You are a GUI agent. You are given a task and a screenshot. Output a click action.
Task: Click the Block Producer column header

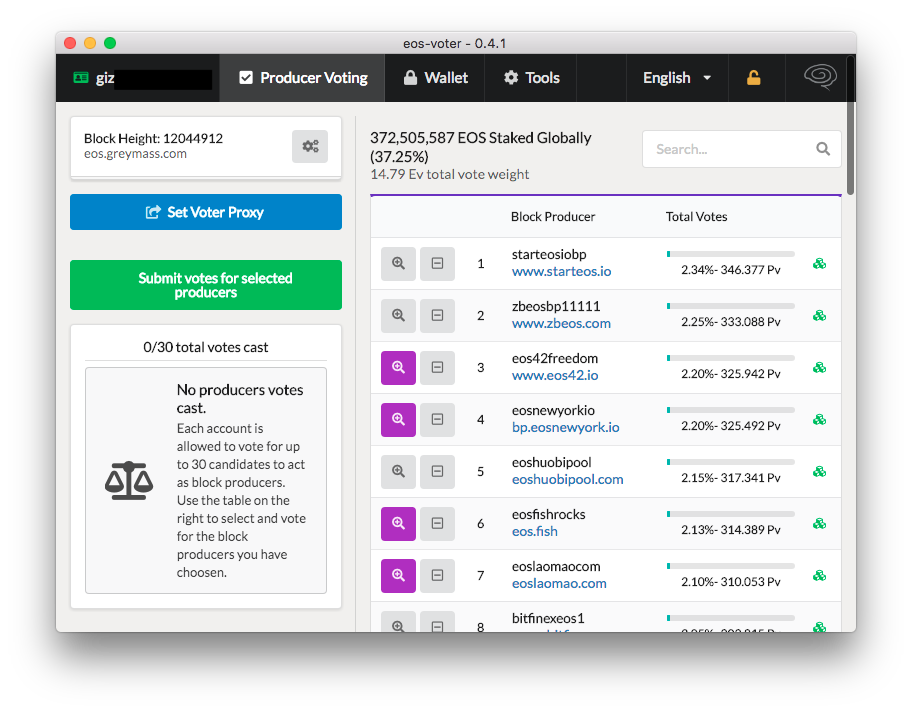pos(553,217)
